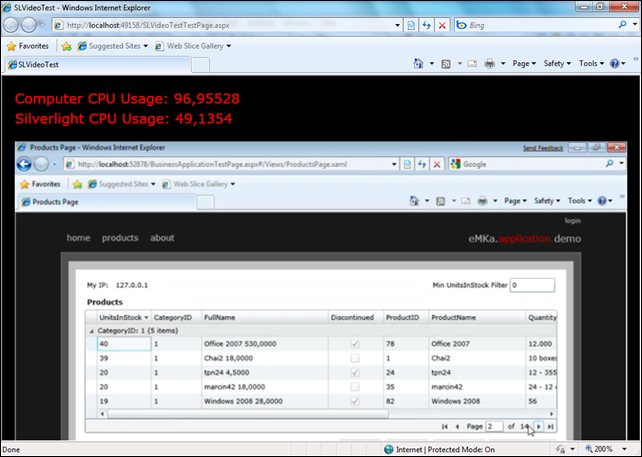
Task: Open Web Slice Gallery dropdown in outer window
Action: 228,46
